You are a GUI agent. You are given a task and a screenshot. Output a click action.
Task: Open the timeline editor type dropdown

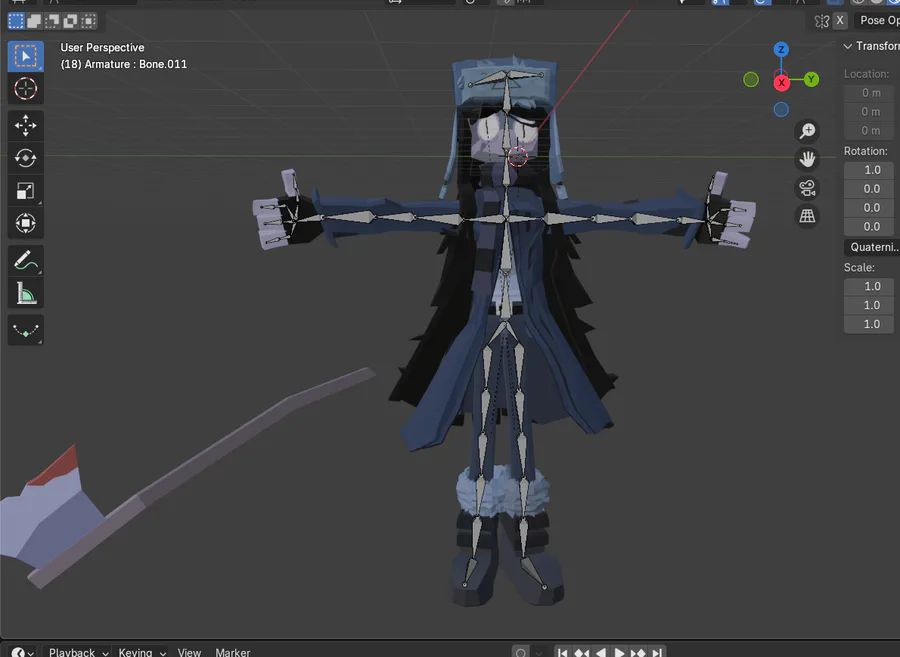coord(23,652)
